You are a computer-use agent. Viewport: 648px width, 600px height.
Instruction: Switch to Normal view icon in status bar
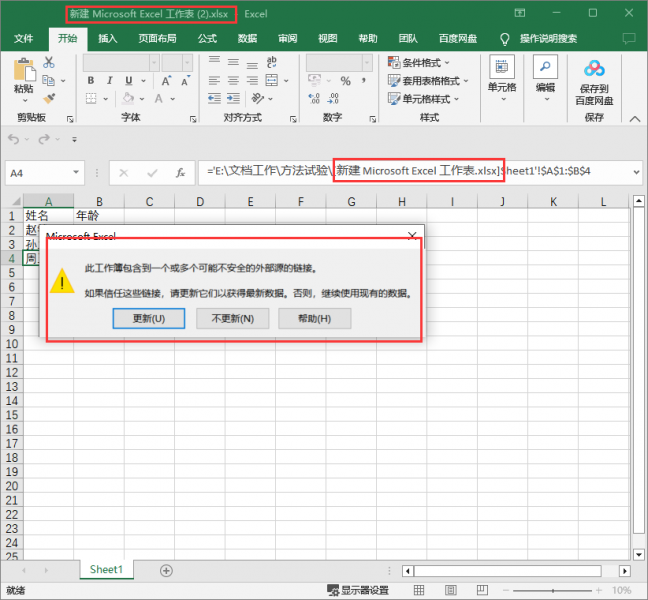(x=419, y=590)
